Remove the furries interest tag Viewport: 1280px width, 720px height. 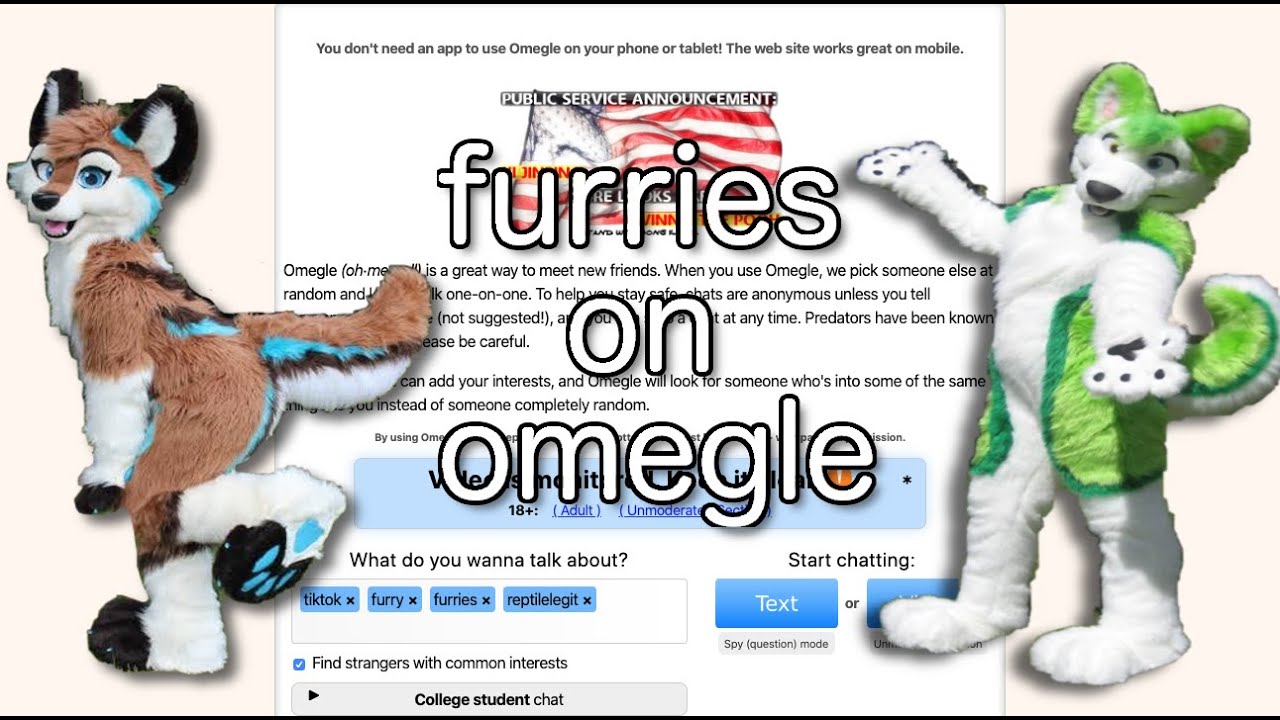point(486,601)
